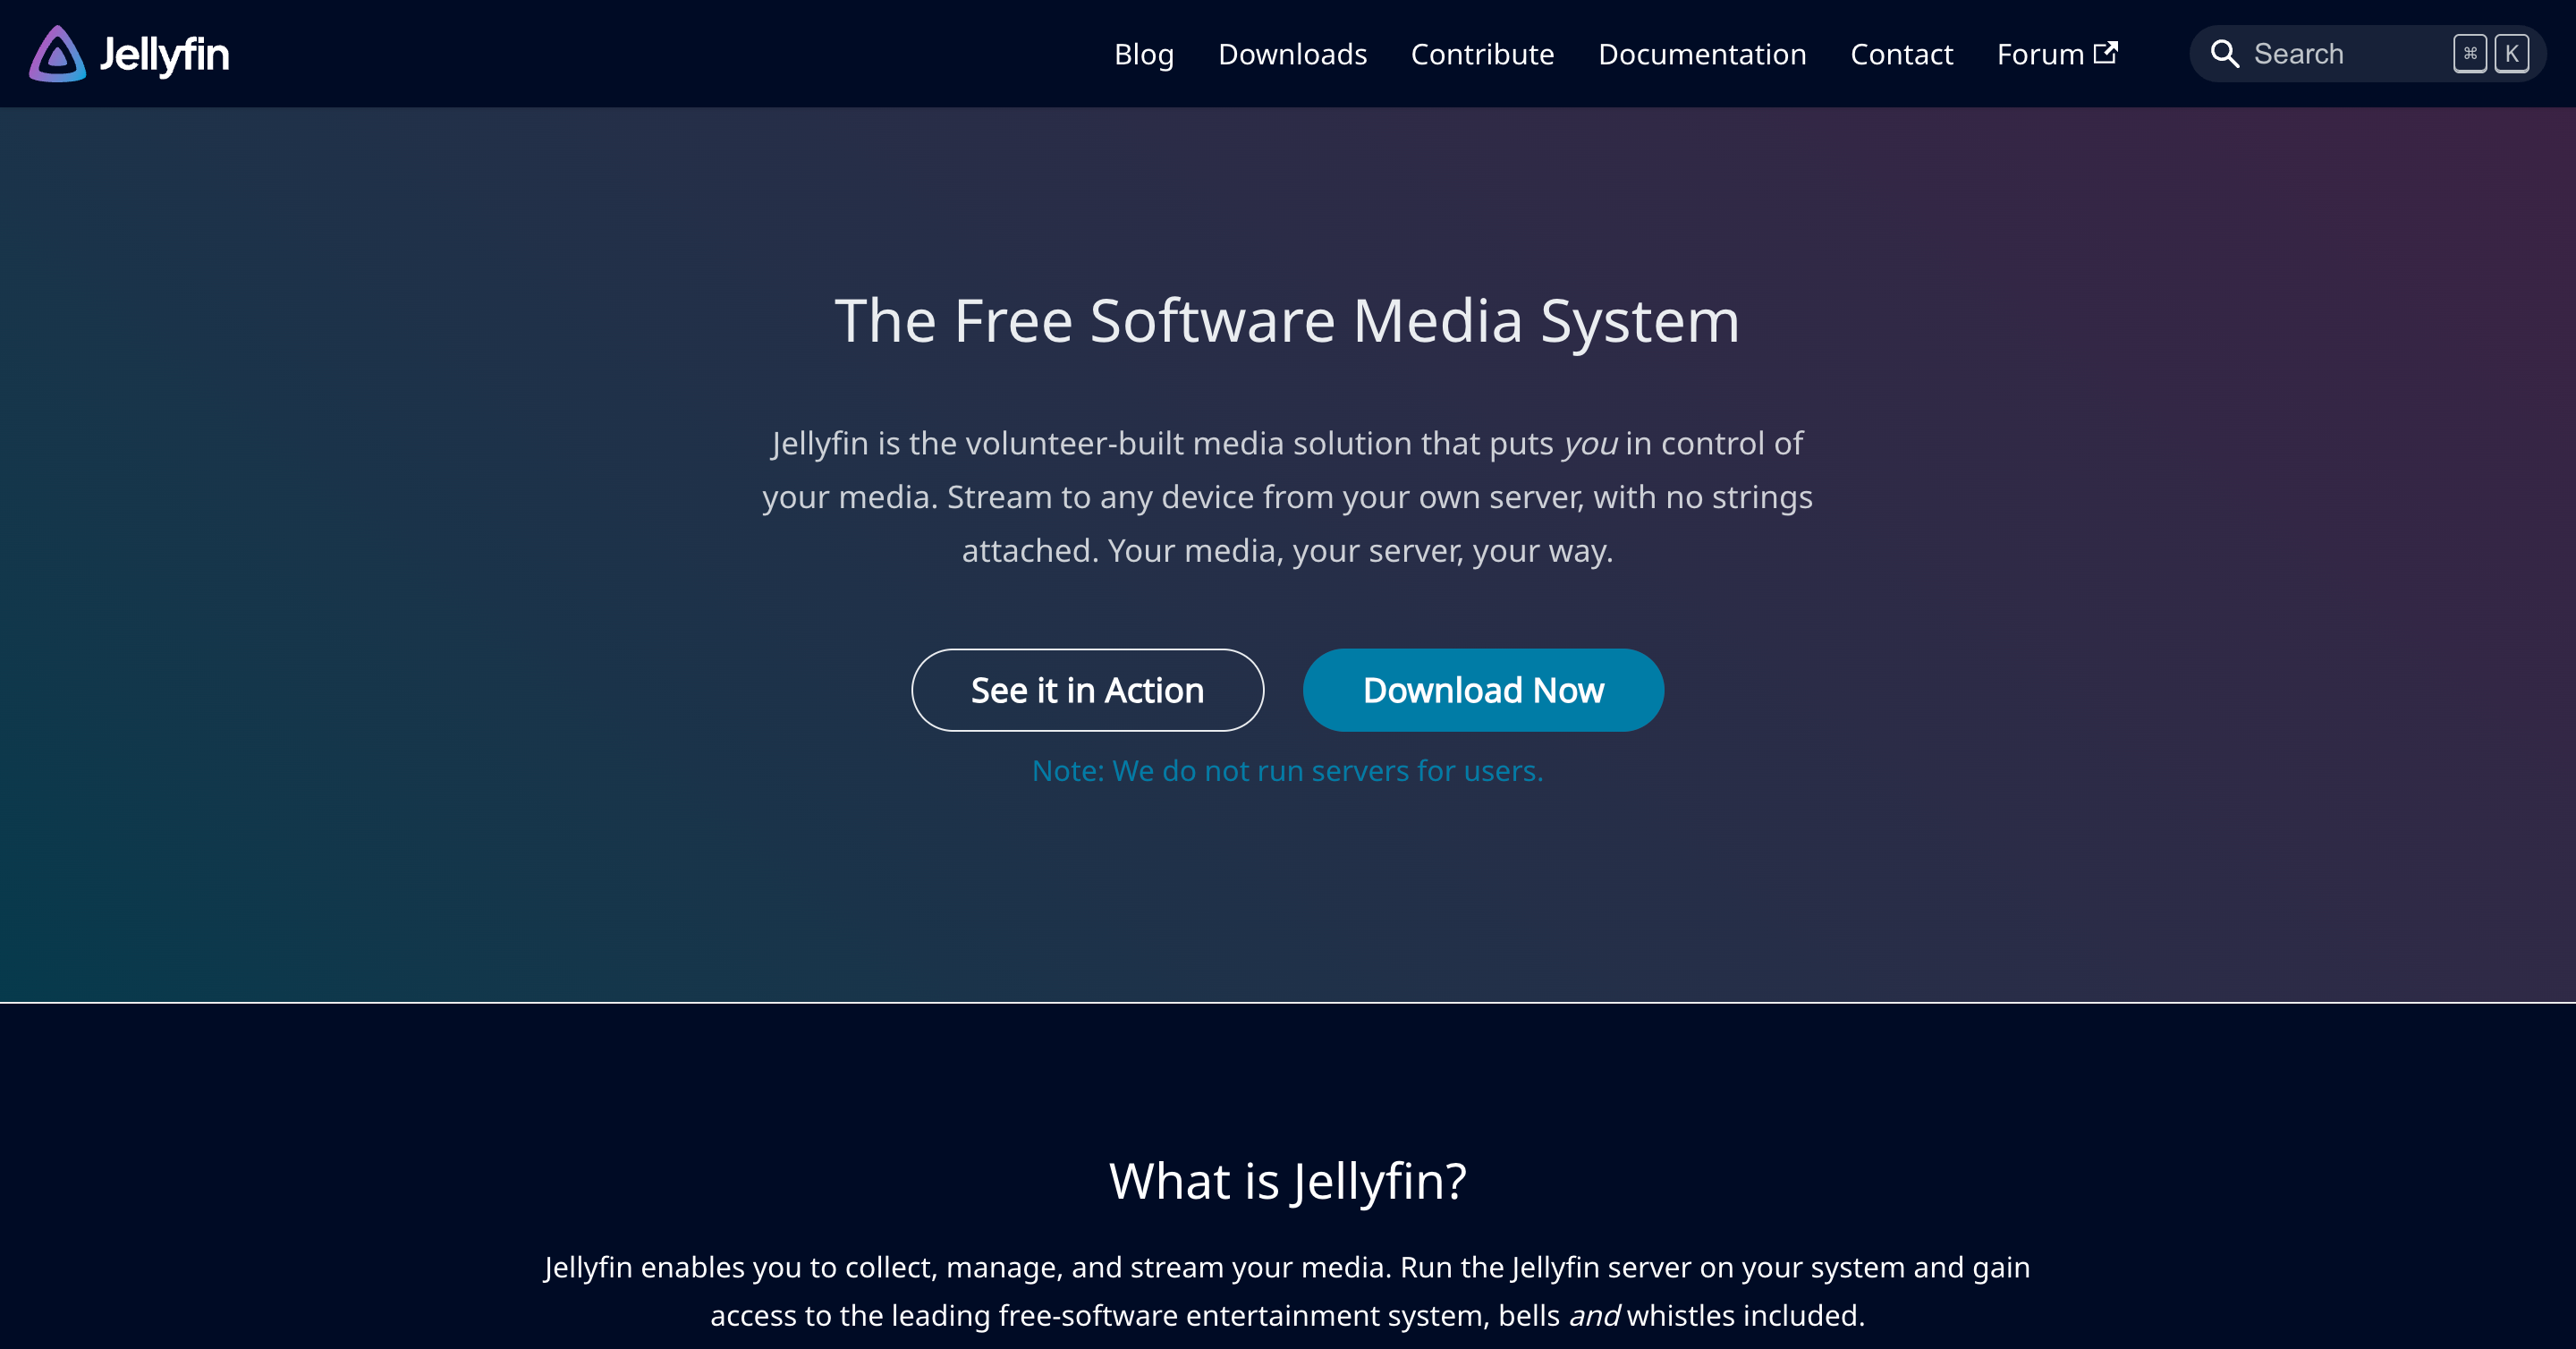Screen dimensions: 2576x1349
Task: Navigate to the Blog section icon
Action: point(1143,53)
